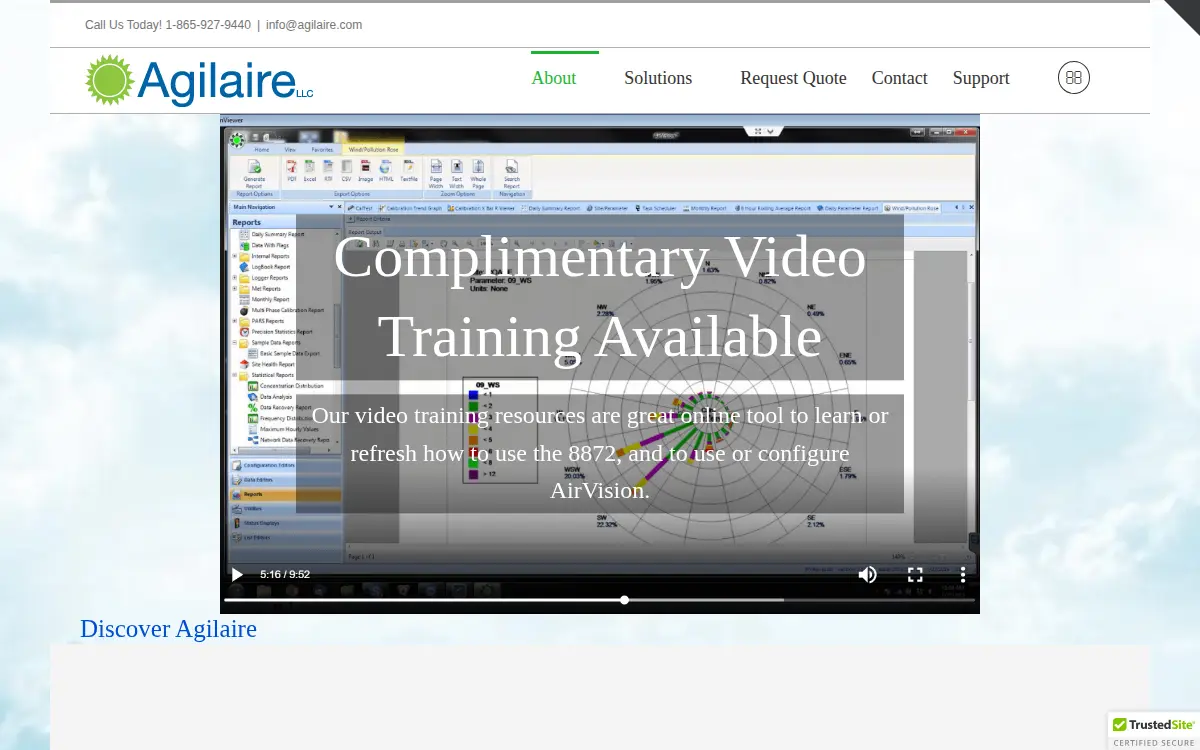Viewport: 1200px width, 750px height.
Task: Open Configuration Editors panel in the video
Action: [x=286, y=465]
